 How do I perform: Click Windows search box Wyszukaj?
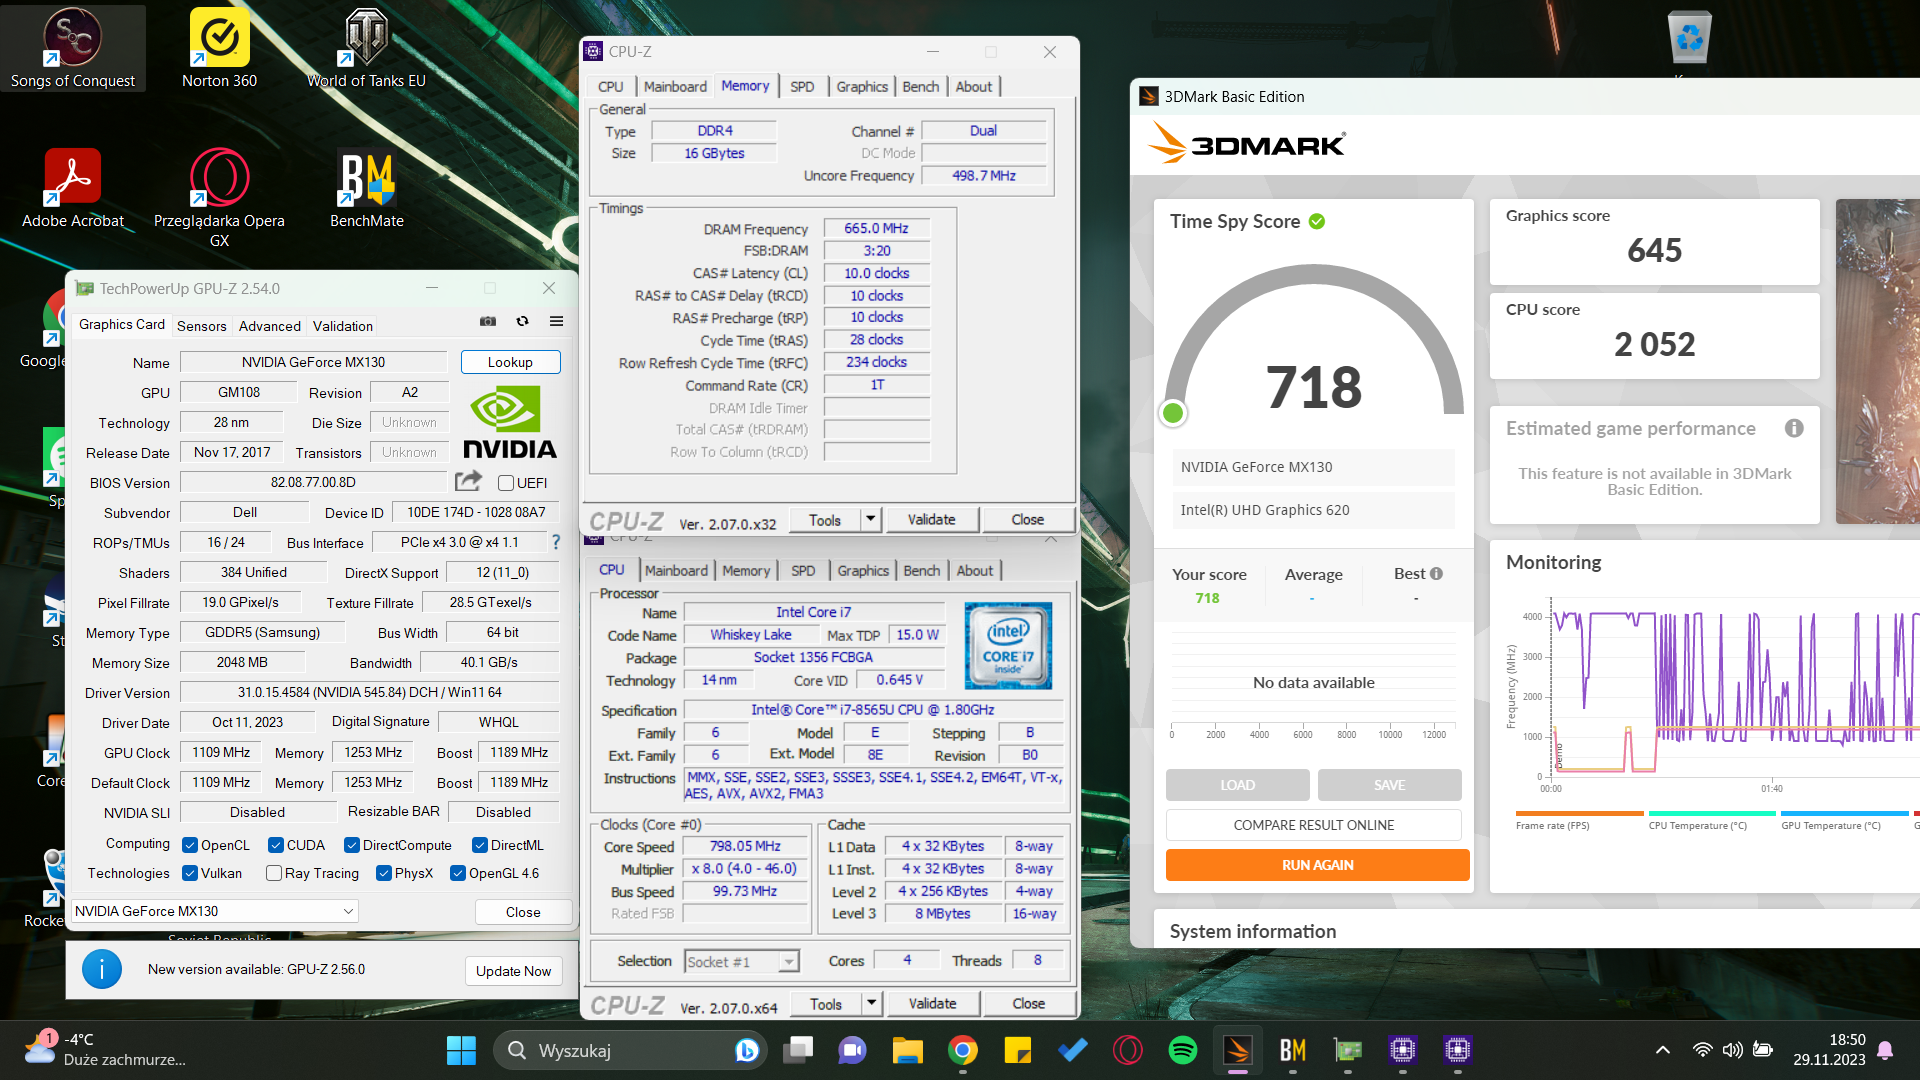coord(628,1050)
